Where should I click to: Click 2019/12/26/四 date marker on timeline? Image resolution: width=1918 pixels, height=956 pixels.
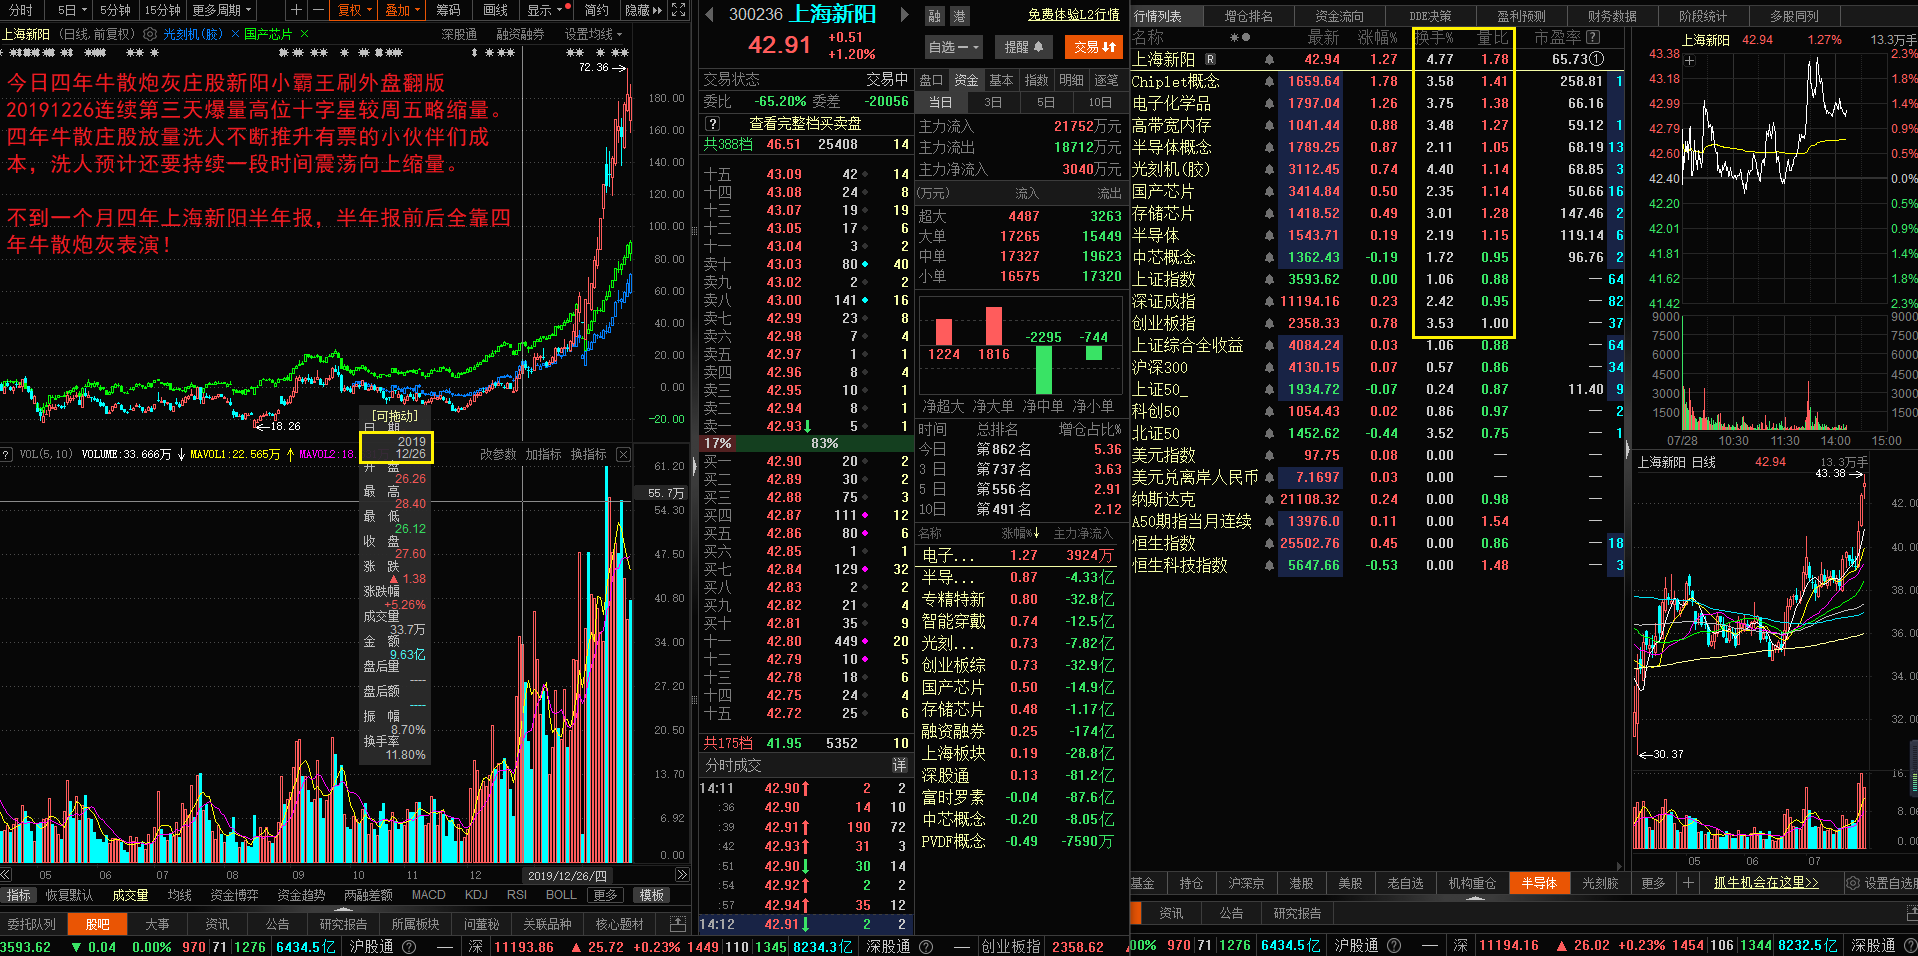click(567, 875)
